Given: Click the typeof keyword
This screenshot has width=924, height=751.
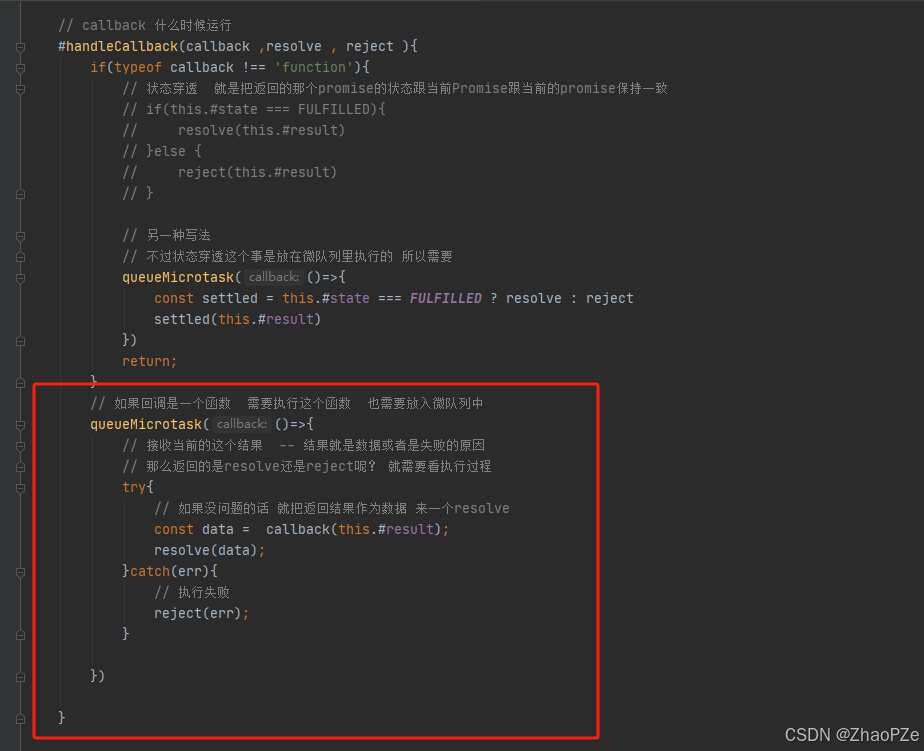Looking at the screenshot, I should pos(138,67).
